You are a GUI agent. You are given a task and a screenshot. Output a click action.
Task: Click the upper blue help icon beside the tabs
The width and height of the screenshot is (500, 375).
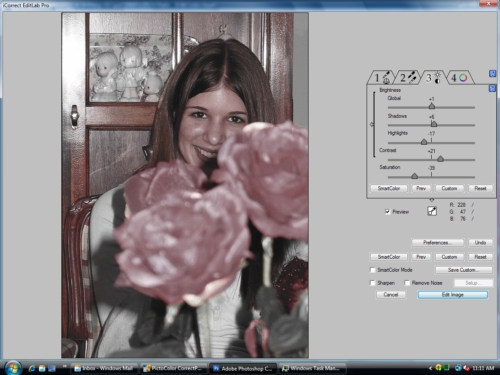[492, 74]
